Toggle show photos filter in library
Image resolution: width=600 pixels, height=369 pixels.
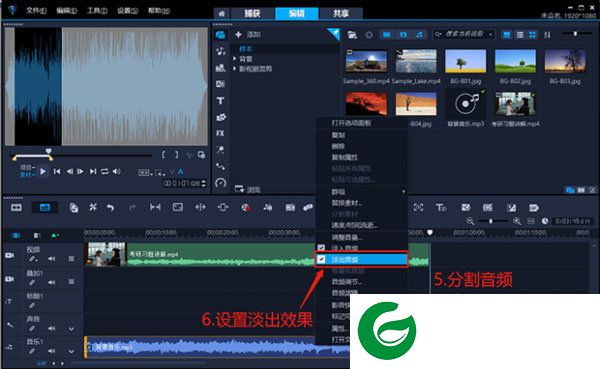click(403, 35)
